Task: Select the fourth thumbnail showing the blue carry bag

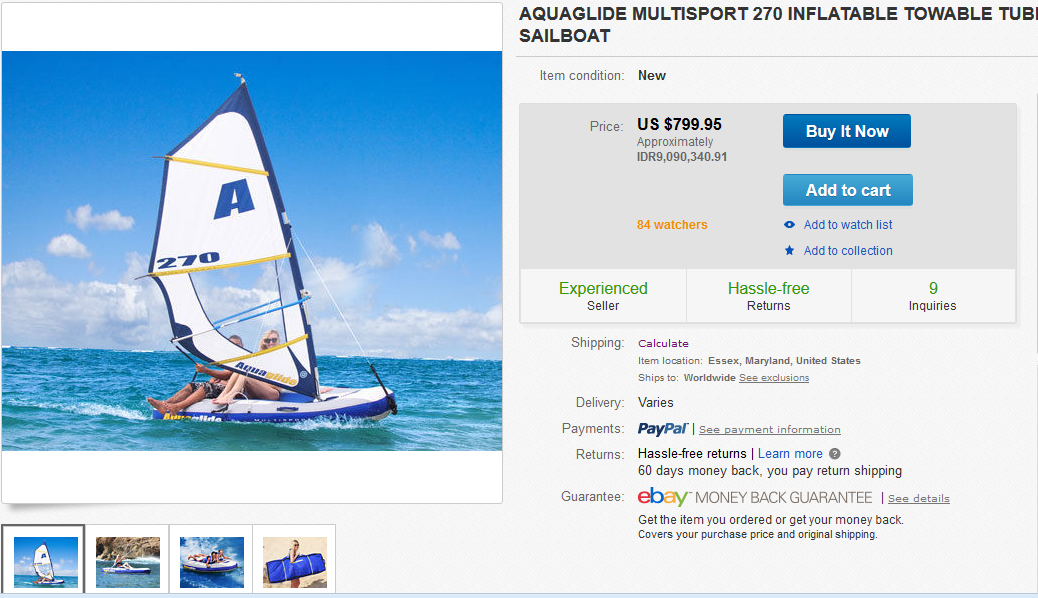Action: coord(294,560)
